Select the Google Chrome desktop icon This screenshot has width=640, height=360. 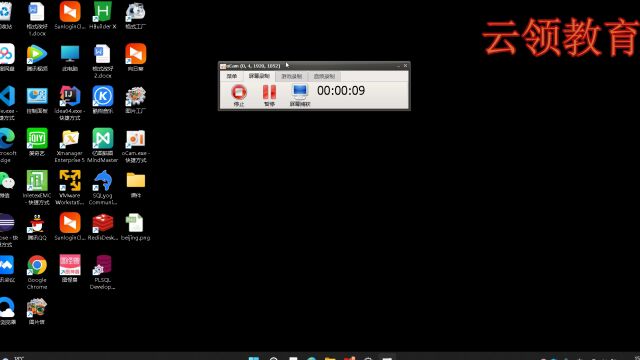37,272
